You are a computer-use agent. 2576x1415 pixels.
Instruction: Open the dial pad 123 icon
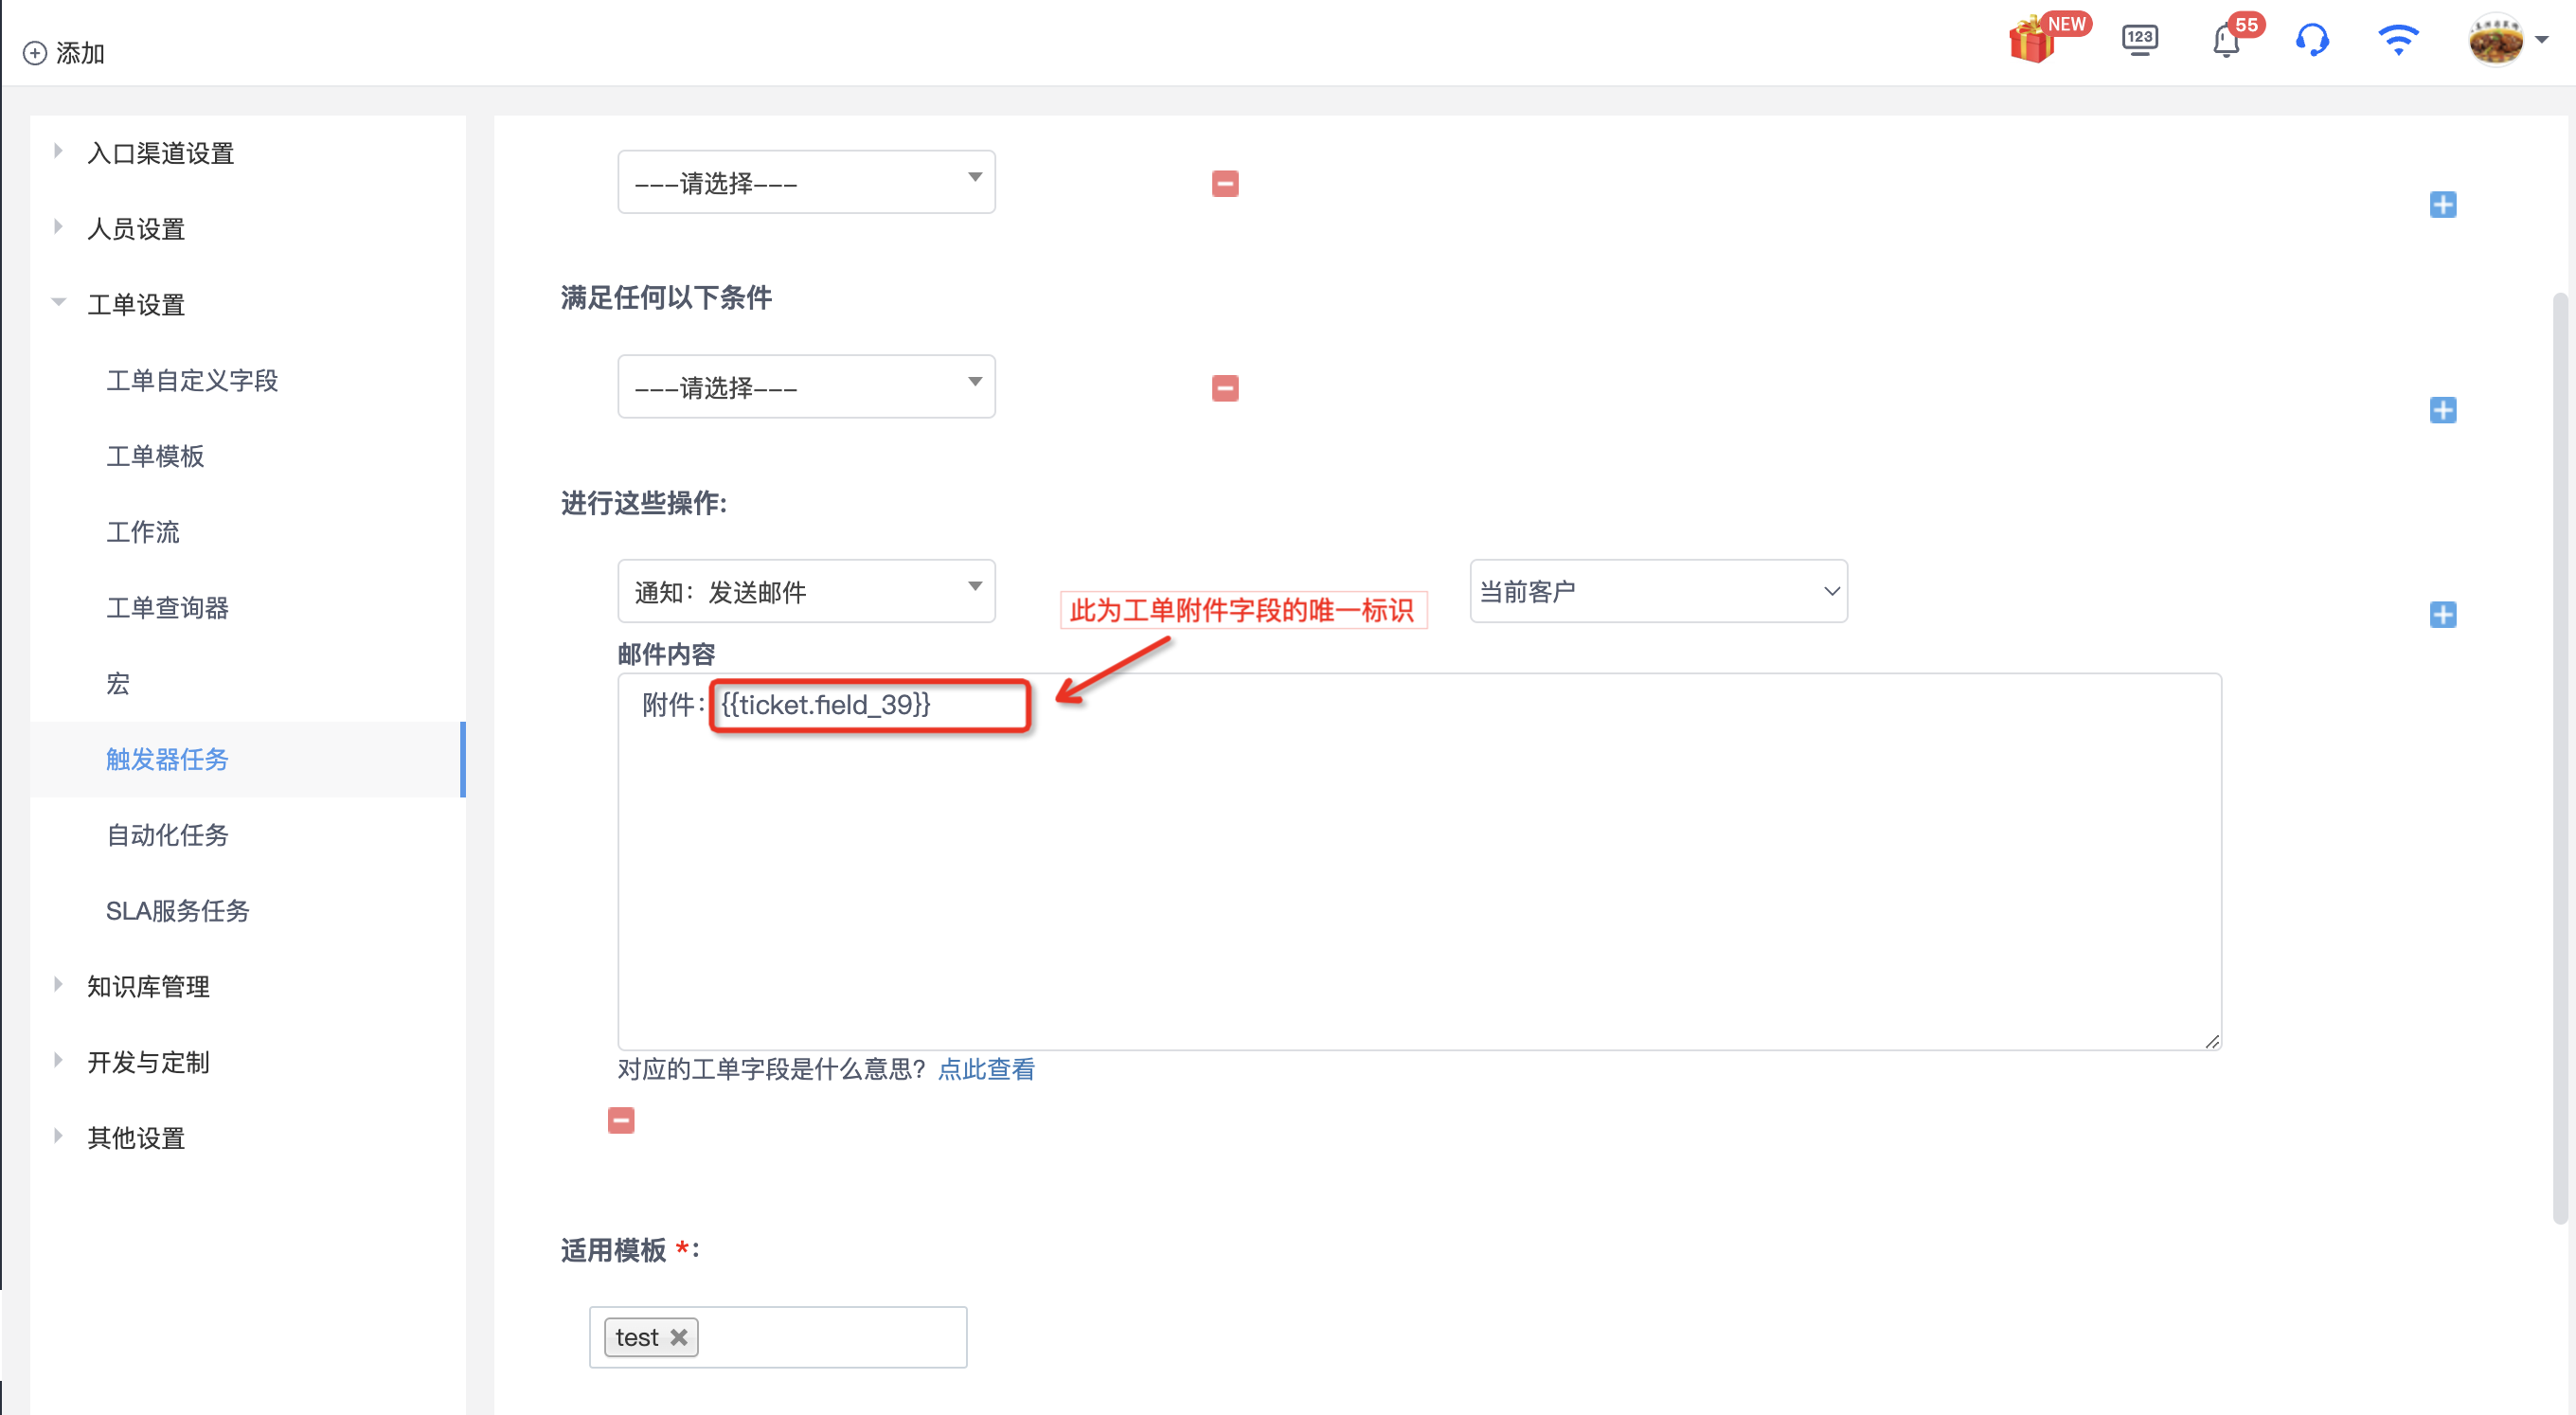tap(2139, 40)
